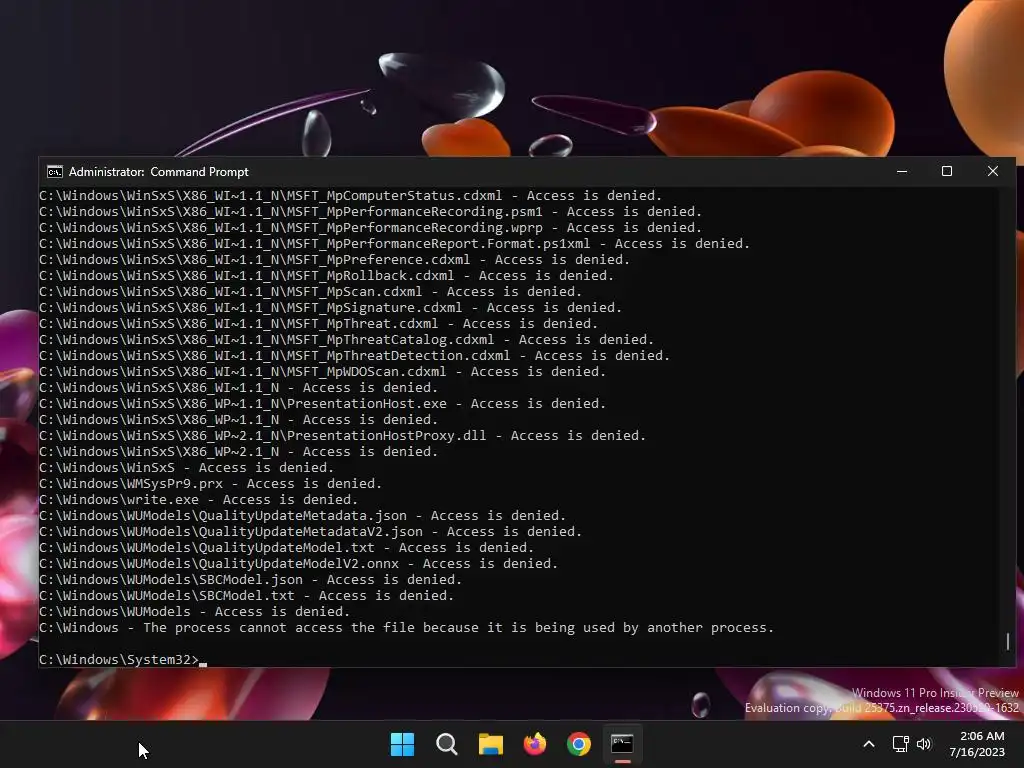Minimize the Command Prompt window
This screenshot has height=768, width=1024.
coord(902,172)
